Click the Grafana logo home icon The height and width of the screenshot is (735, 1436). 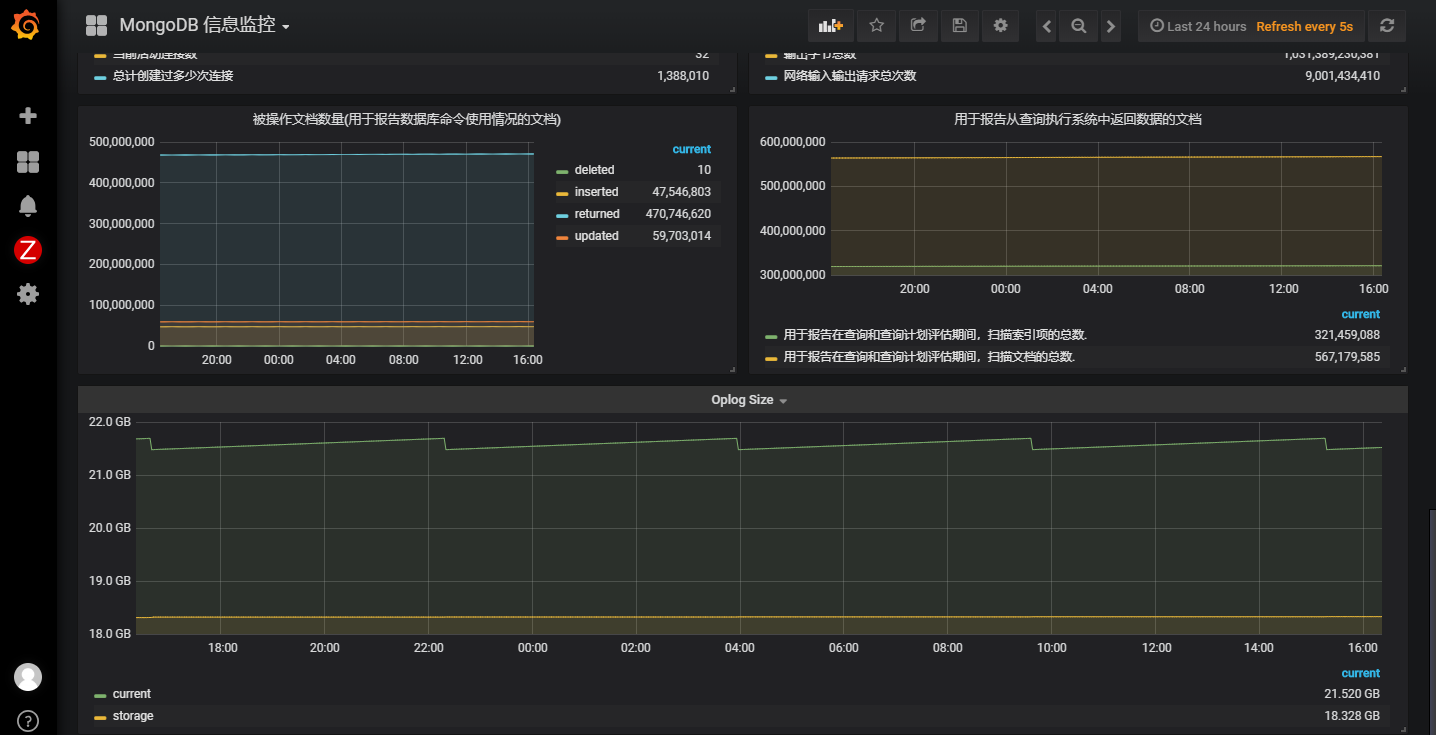[x=26, y=25]
